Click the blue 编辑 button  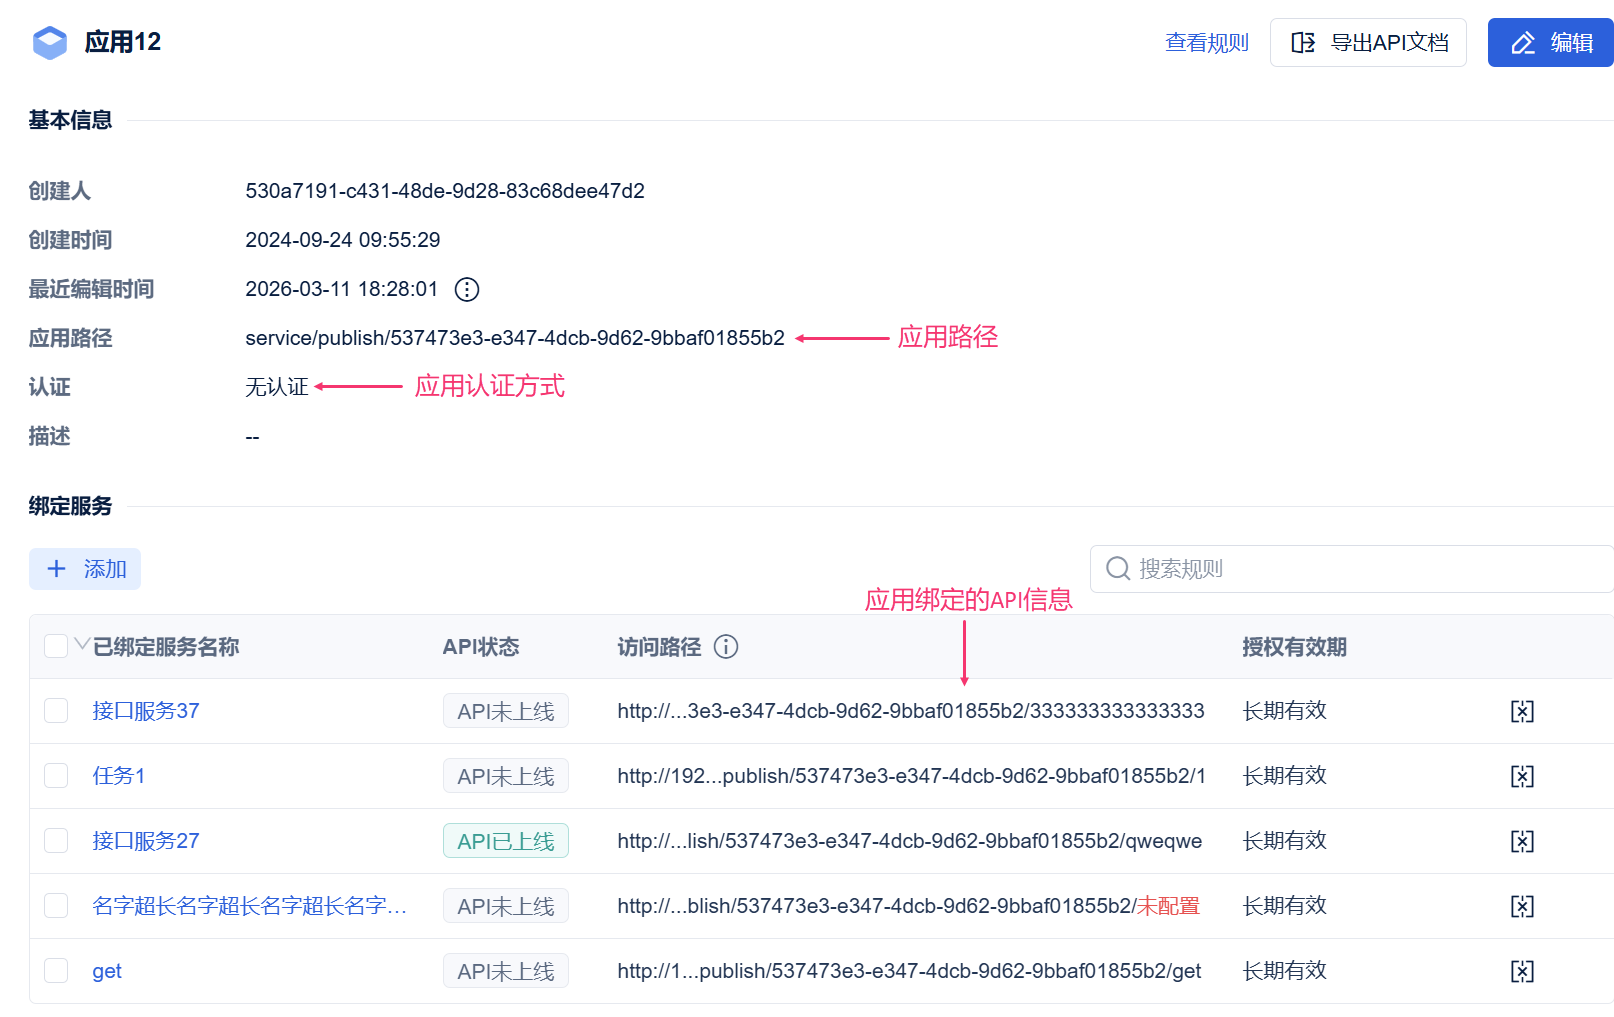(x=1551, y=43)
